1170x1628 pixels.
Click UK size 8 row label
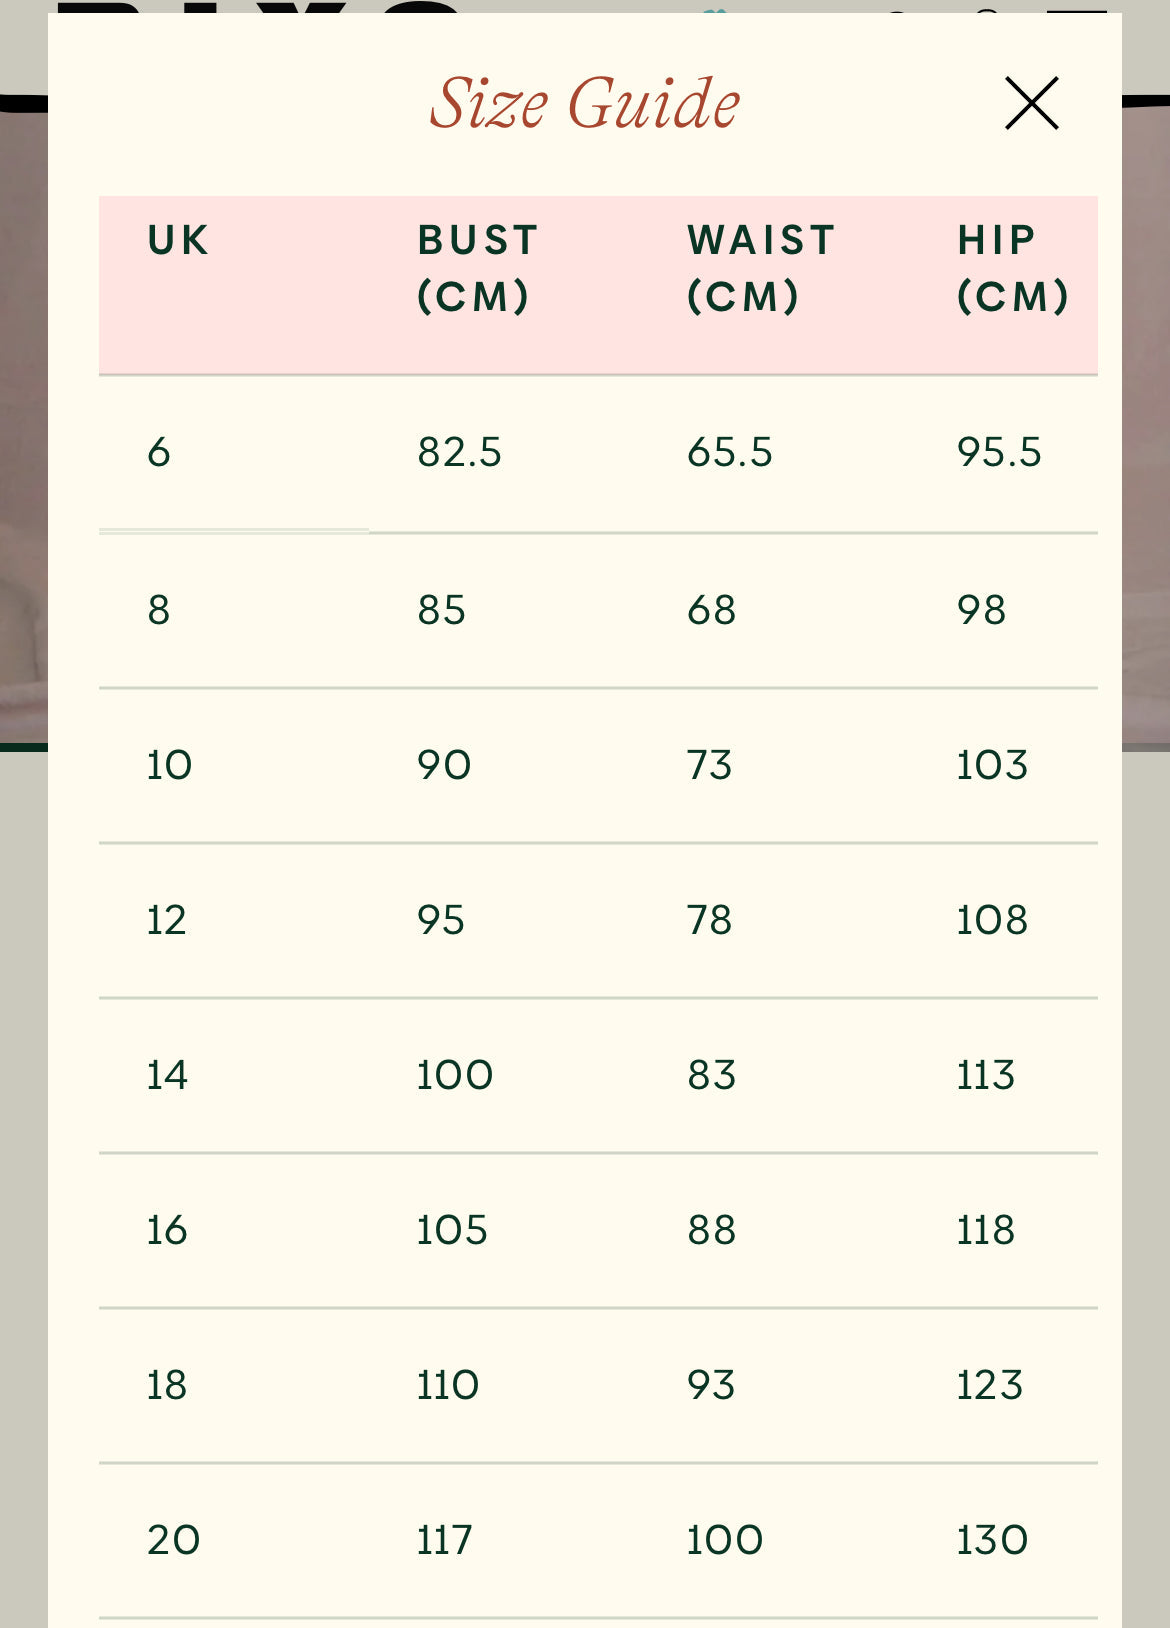pos(159,610)
